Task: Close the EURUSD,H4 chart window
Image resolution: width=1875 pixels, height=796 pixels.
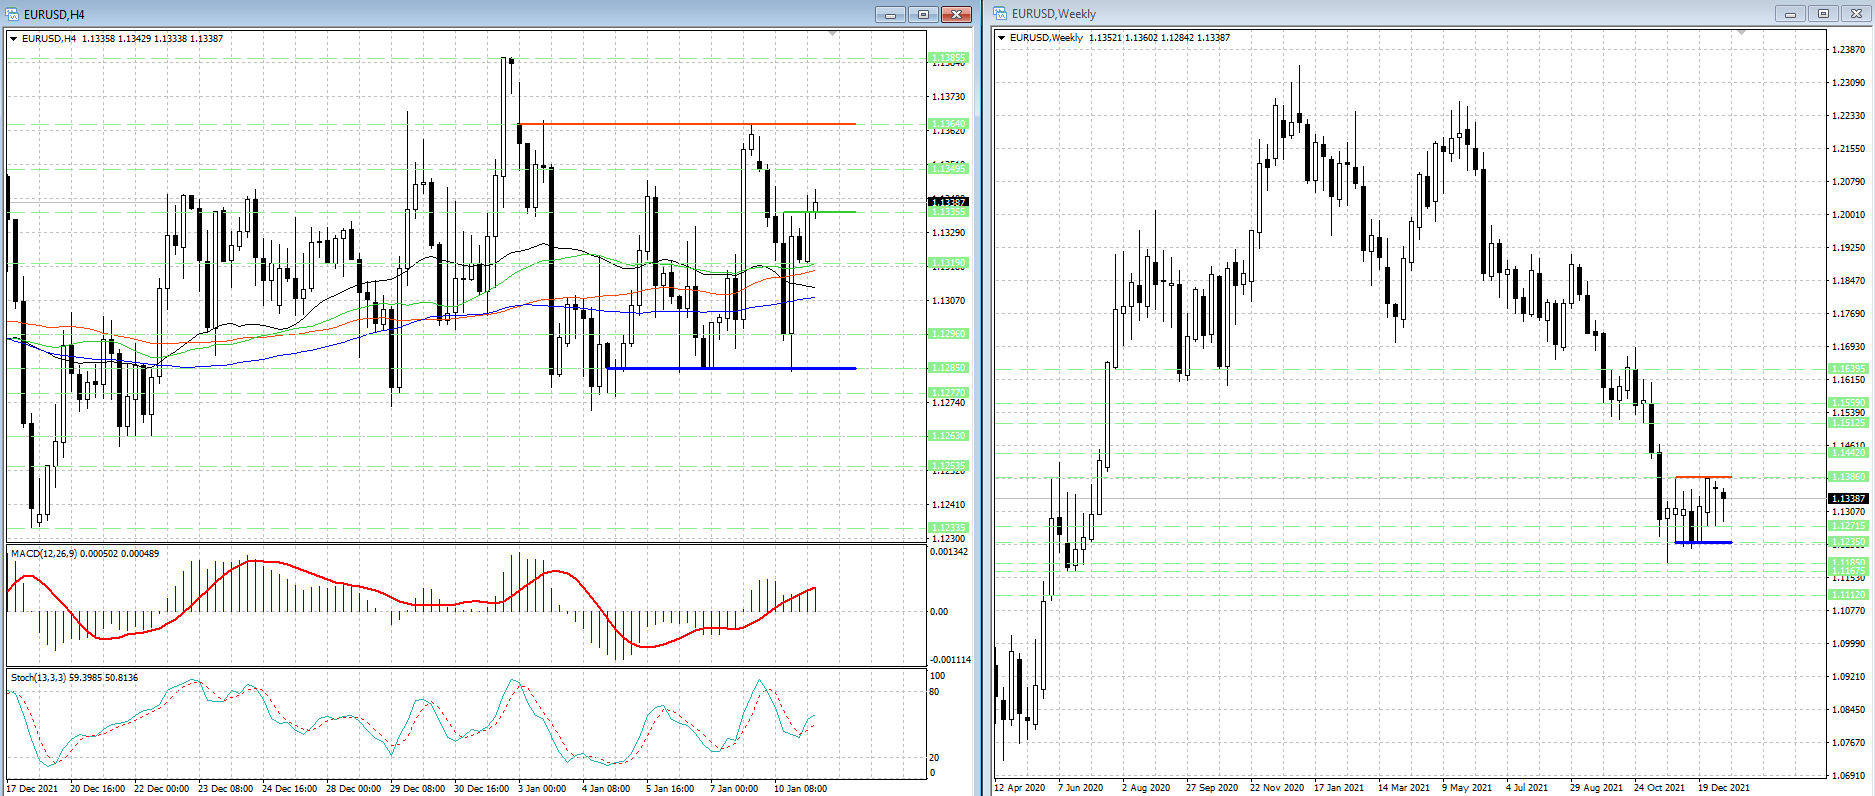Action: click(956, 14)
